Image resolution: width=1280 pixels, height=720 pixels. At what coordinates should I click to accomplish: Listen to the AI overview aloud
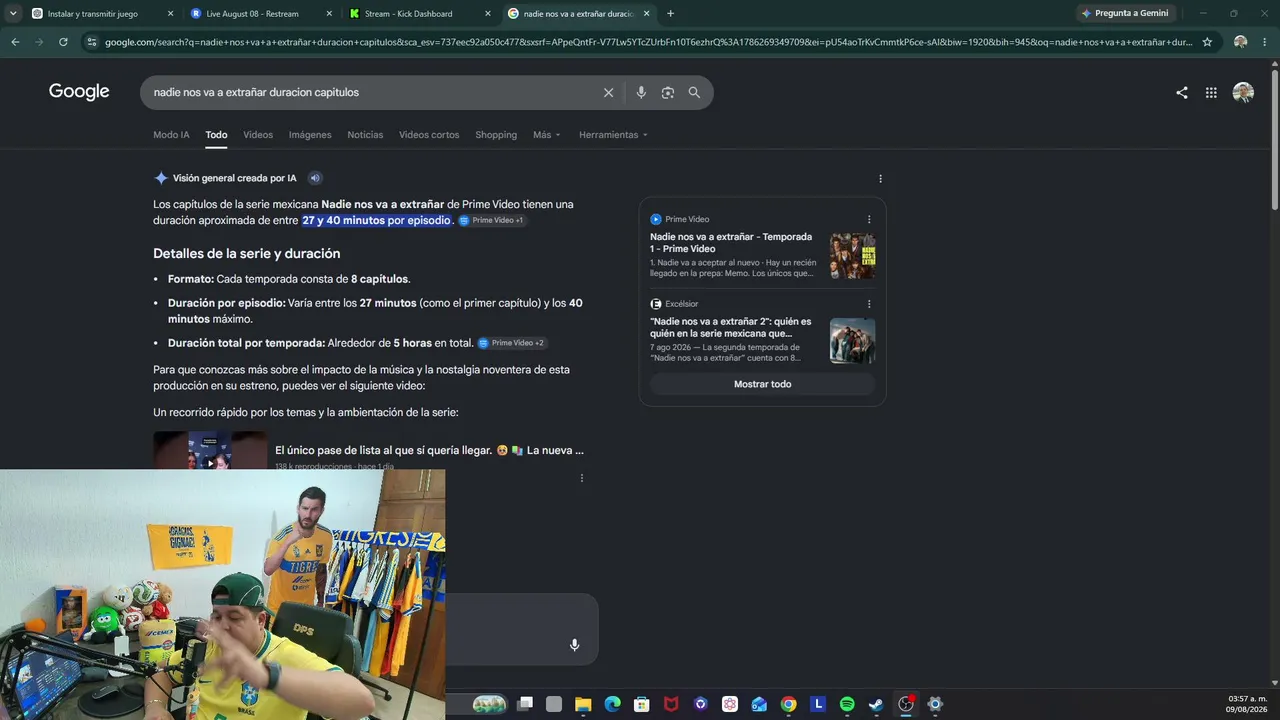(315, 178)
